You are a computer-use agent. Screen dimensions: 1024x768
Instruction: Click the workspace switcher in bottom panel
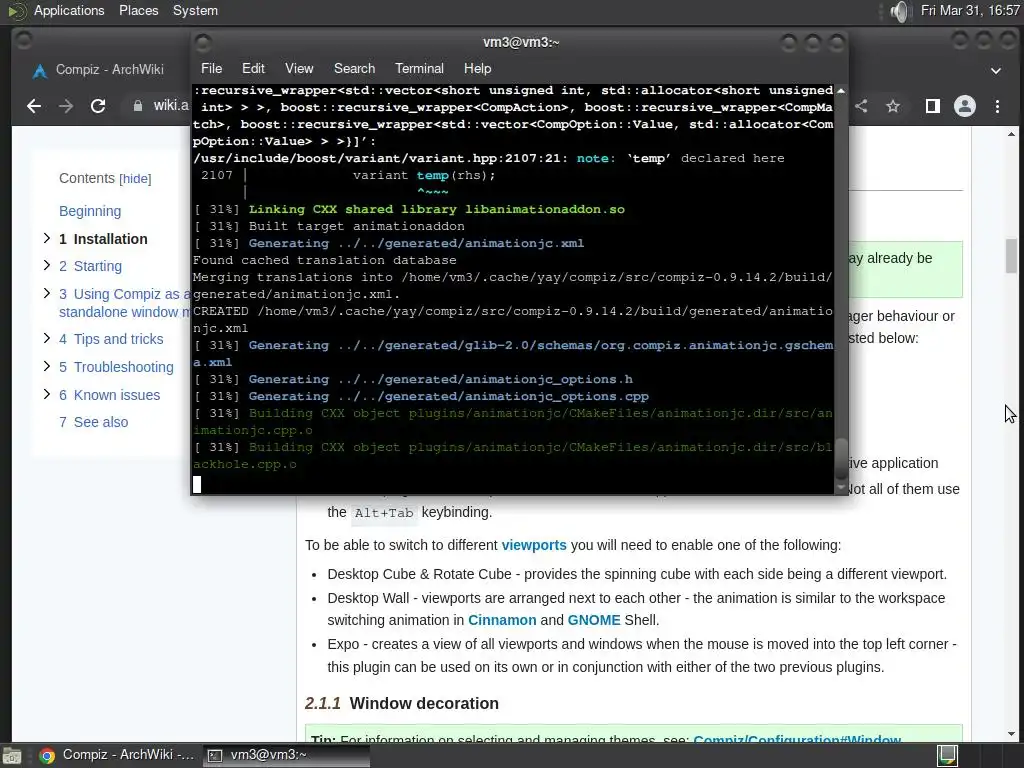tap(948, 756)
